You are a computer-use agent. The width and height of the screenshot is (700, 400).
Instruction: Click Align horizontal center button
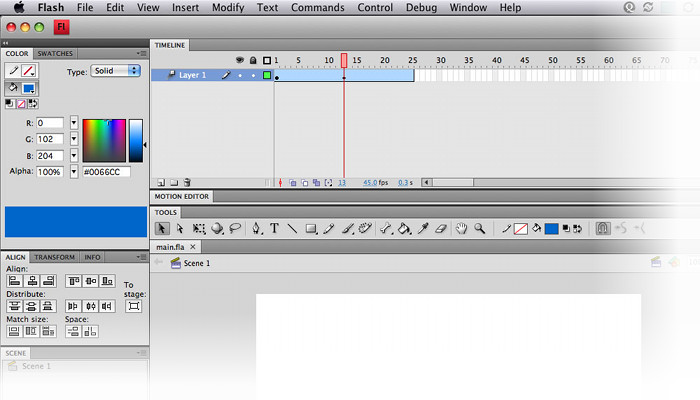tap(32, 281)
